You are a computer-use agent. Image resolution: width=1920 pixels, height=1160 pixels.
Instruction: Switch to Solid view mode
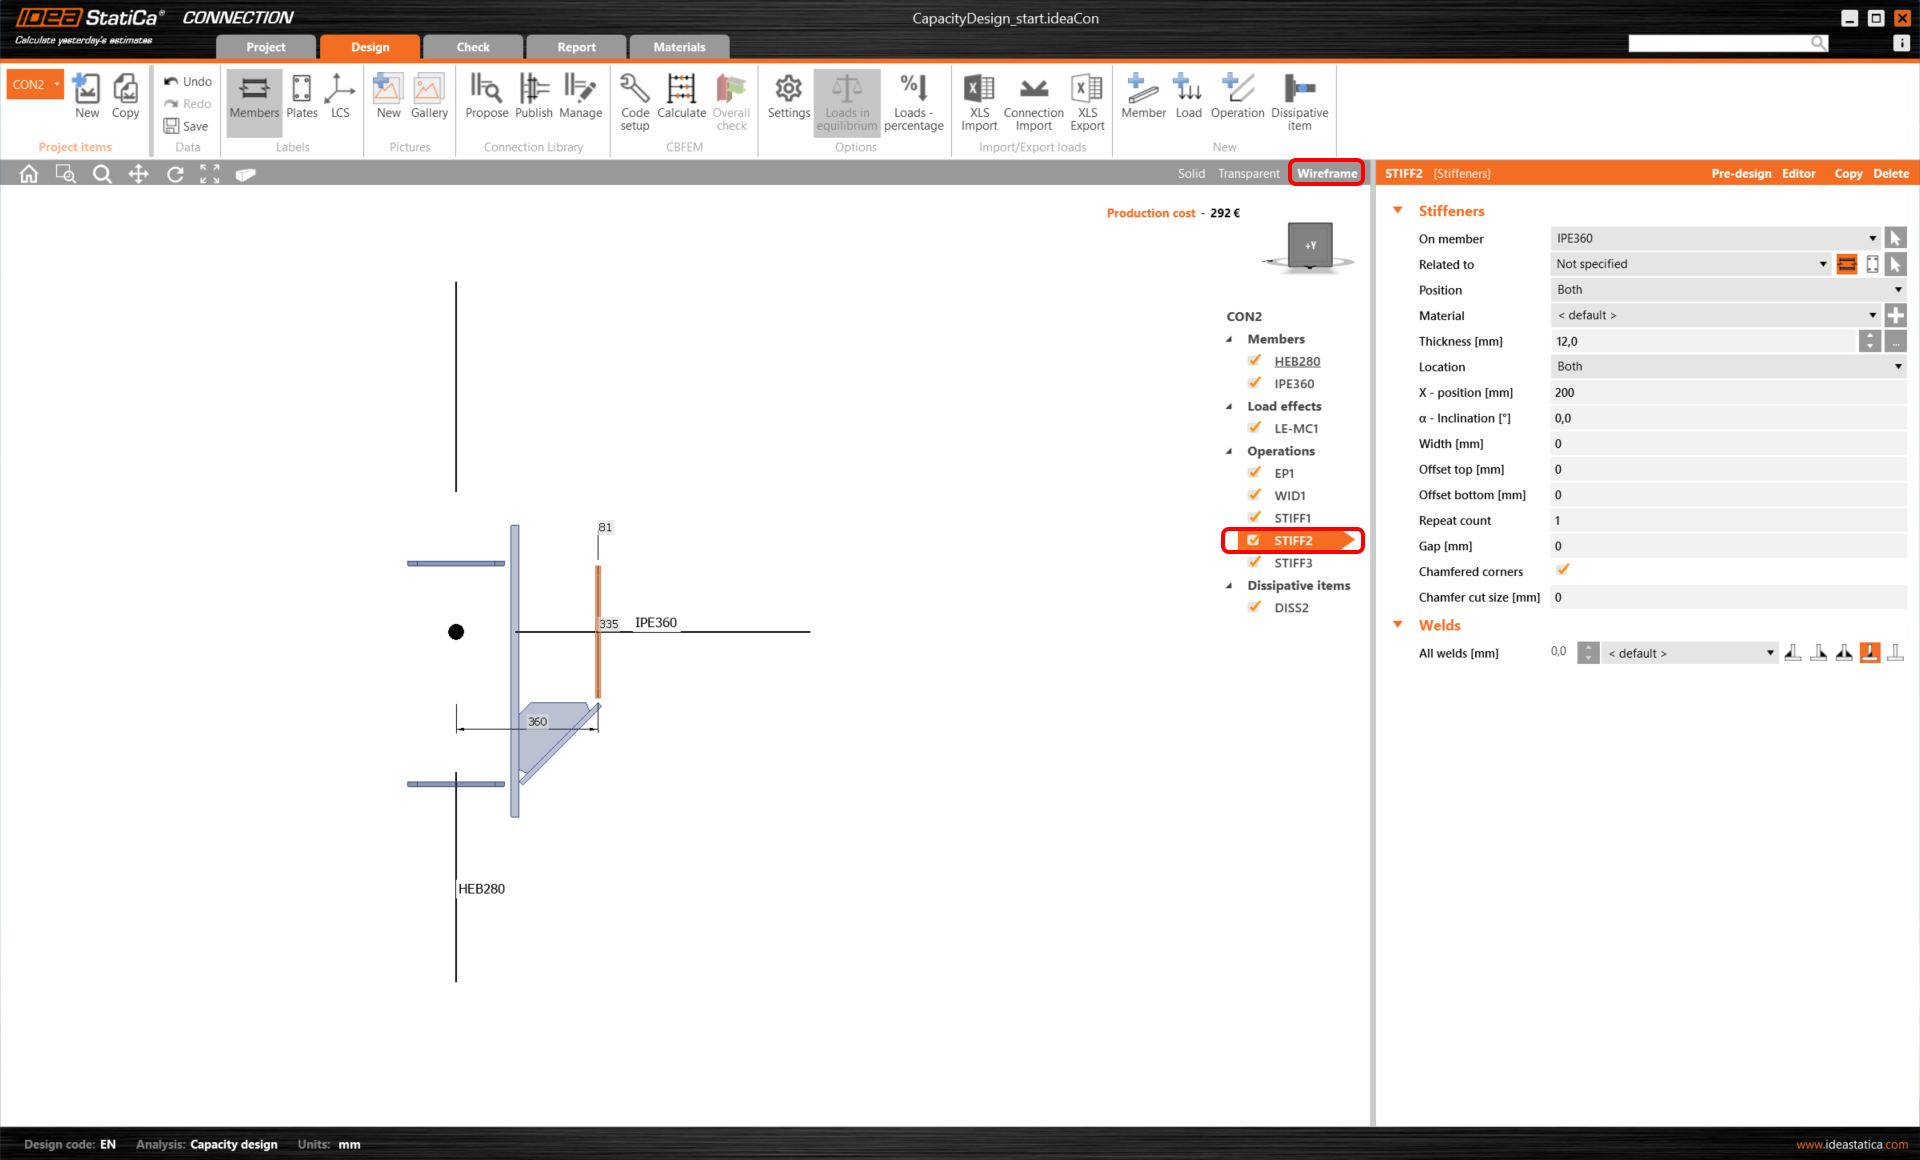point(1190,173)
